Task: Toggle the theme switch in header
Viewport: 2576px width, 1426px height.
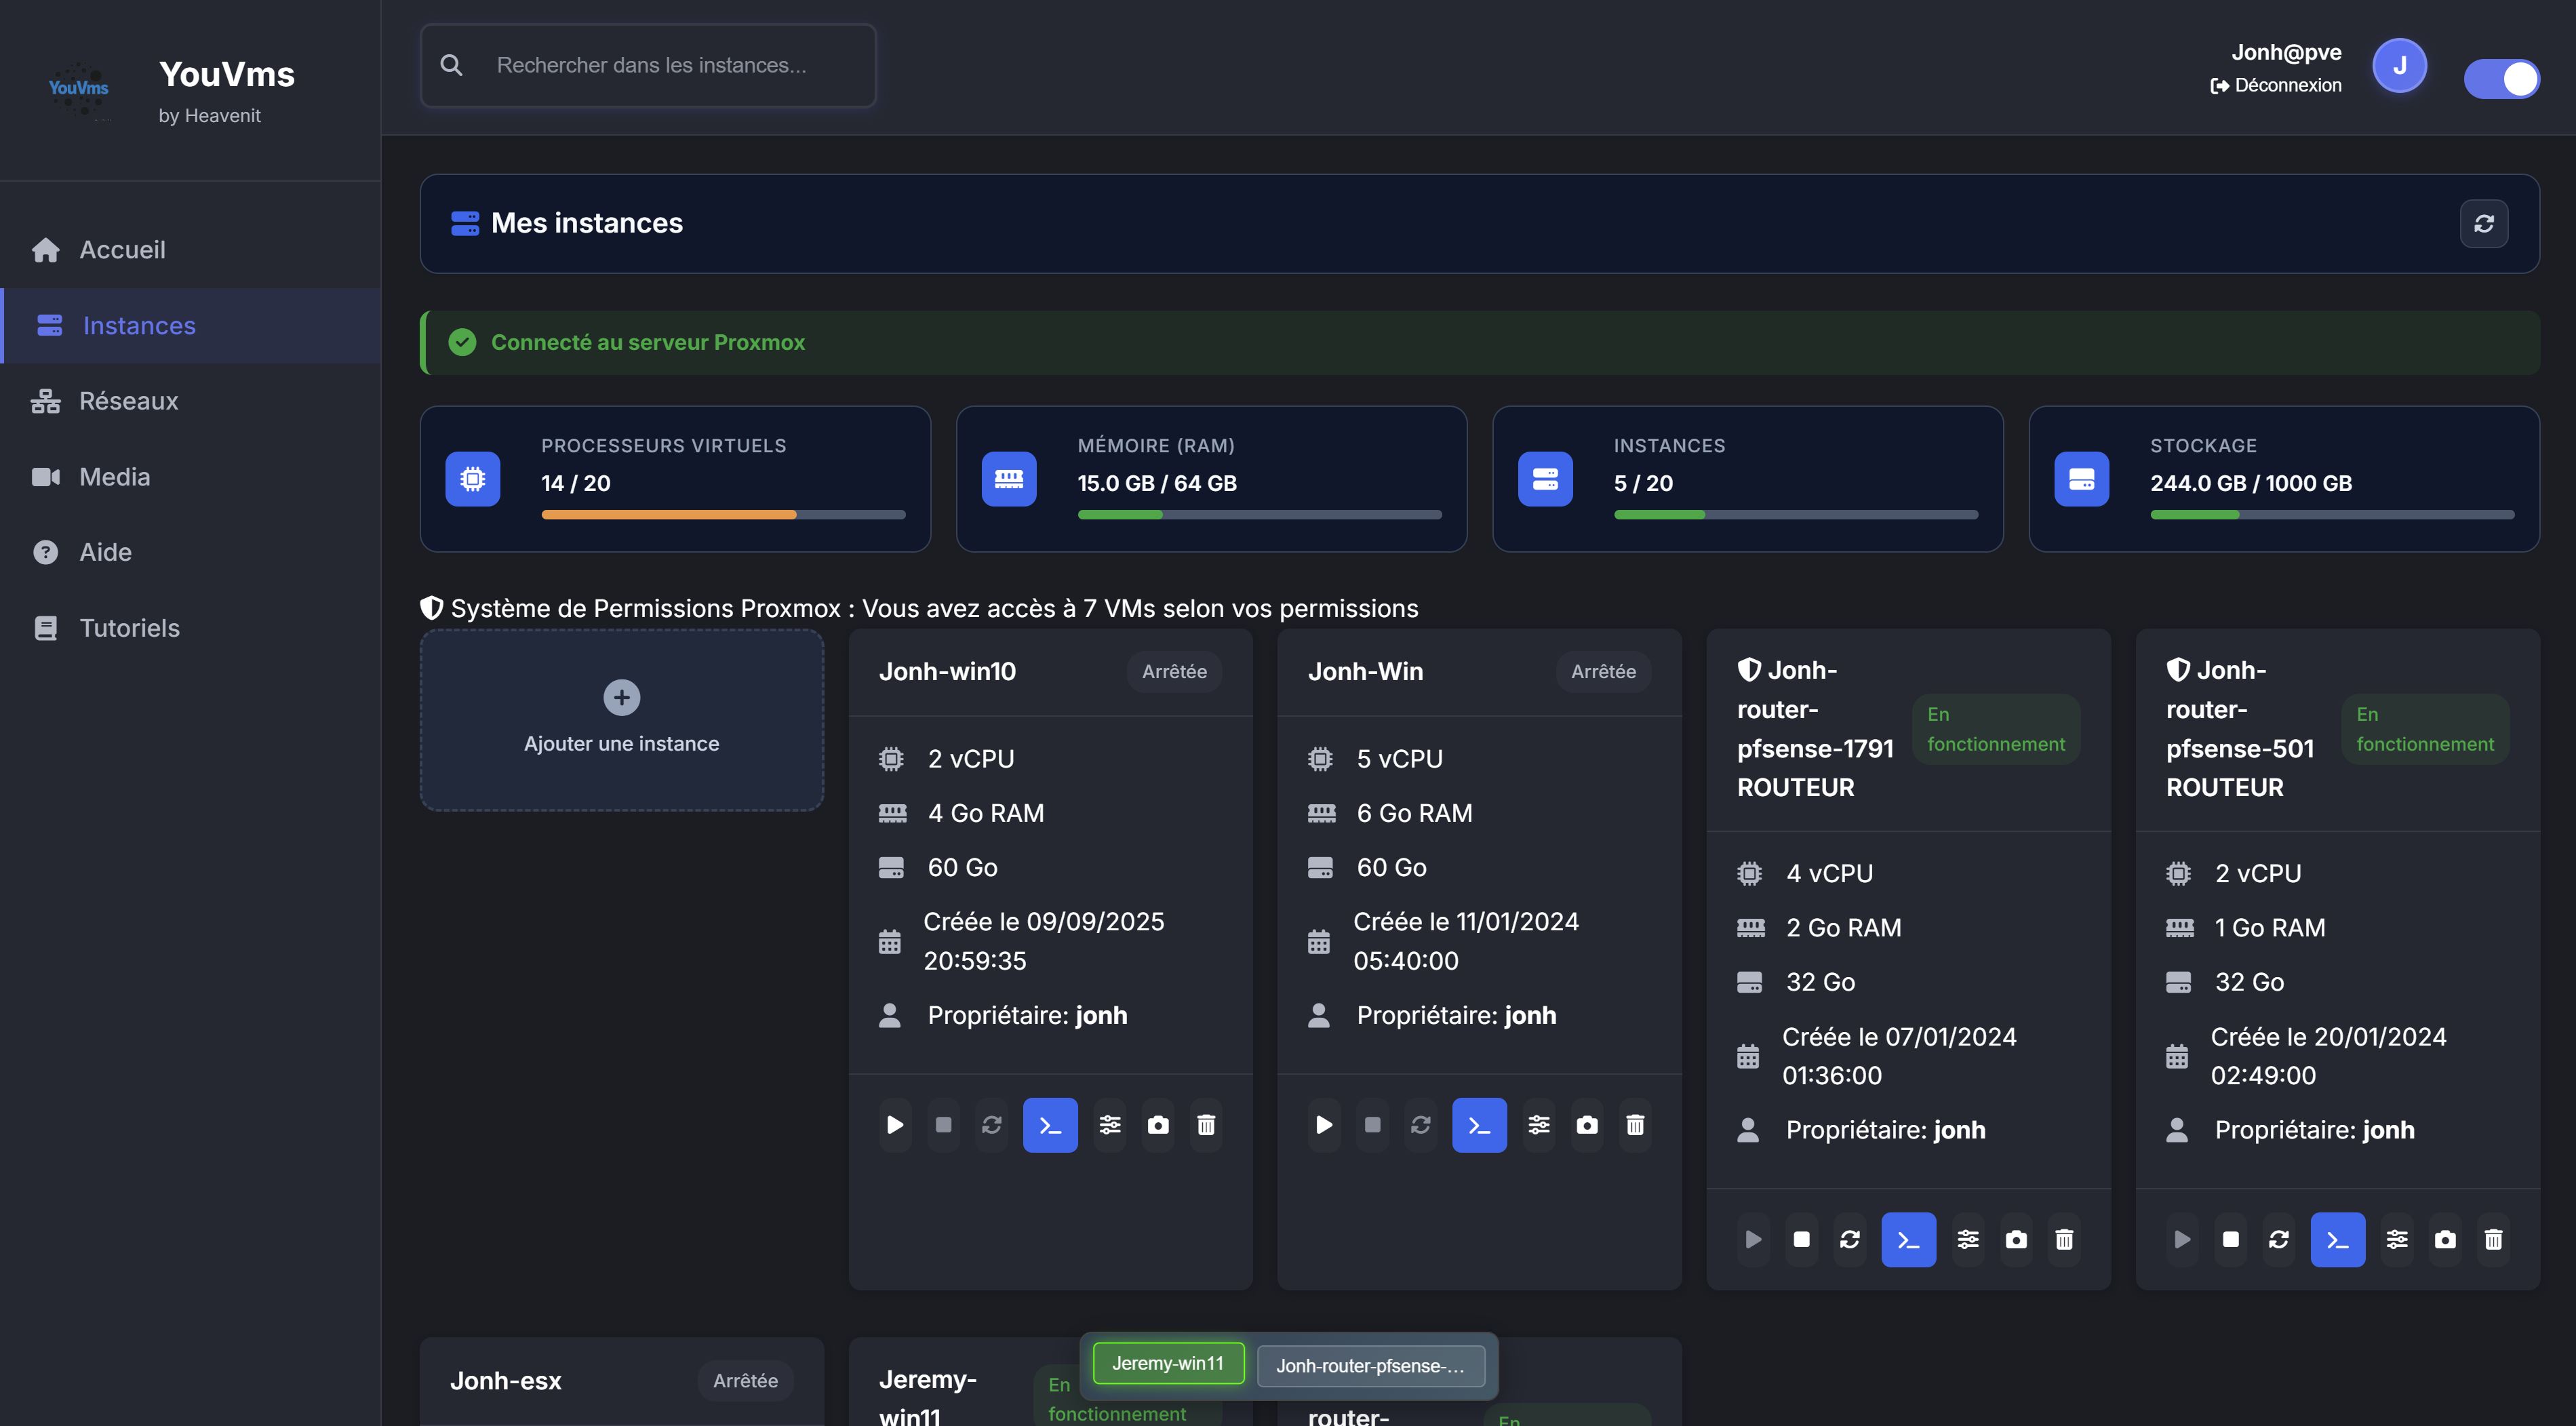Action: coord(2502,79)
